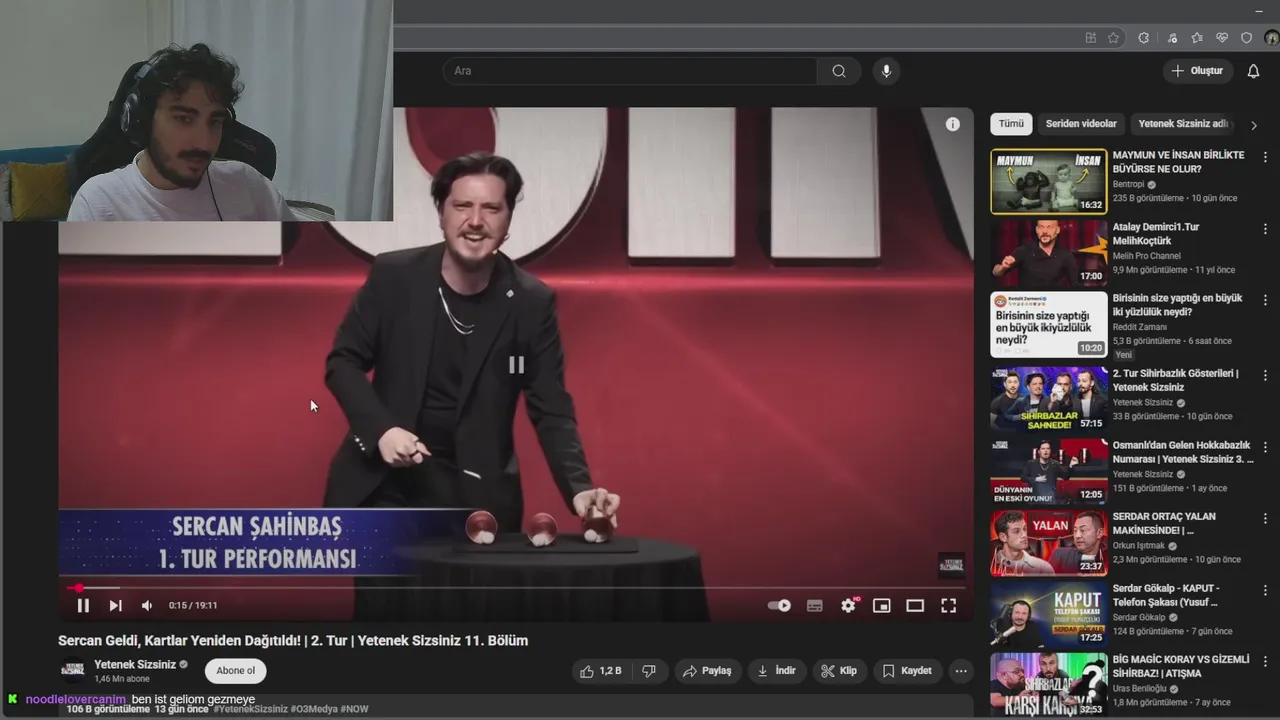1280x720 pixels.
Task: Open options menu for SERDAR ORTAÇ video
Action: coord(1265,518)
